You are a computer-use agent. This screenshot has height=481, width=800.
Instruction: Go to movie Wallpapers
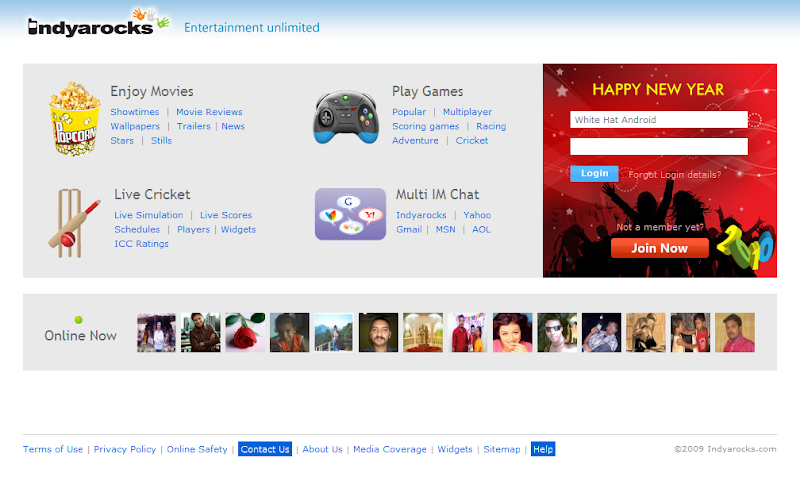click(x=135, y=126)
